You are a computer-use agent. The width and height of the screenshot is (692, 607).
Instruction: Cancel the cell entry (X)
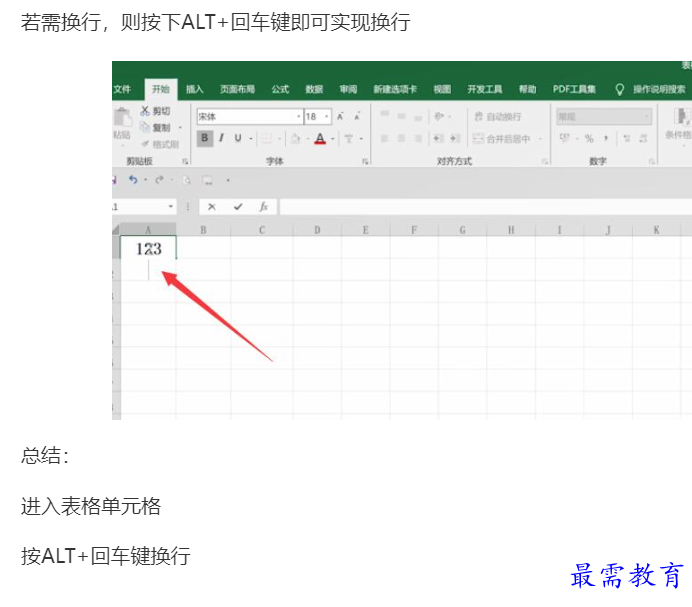(212, 207)
